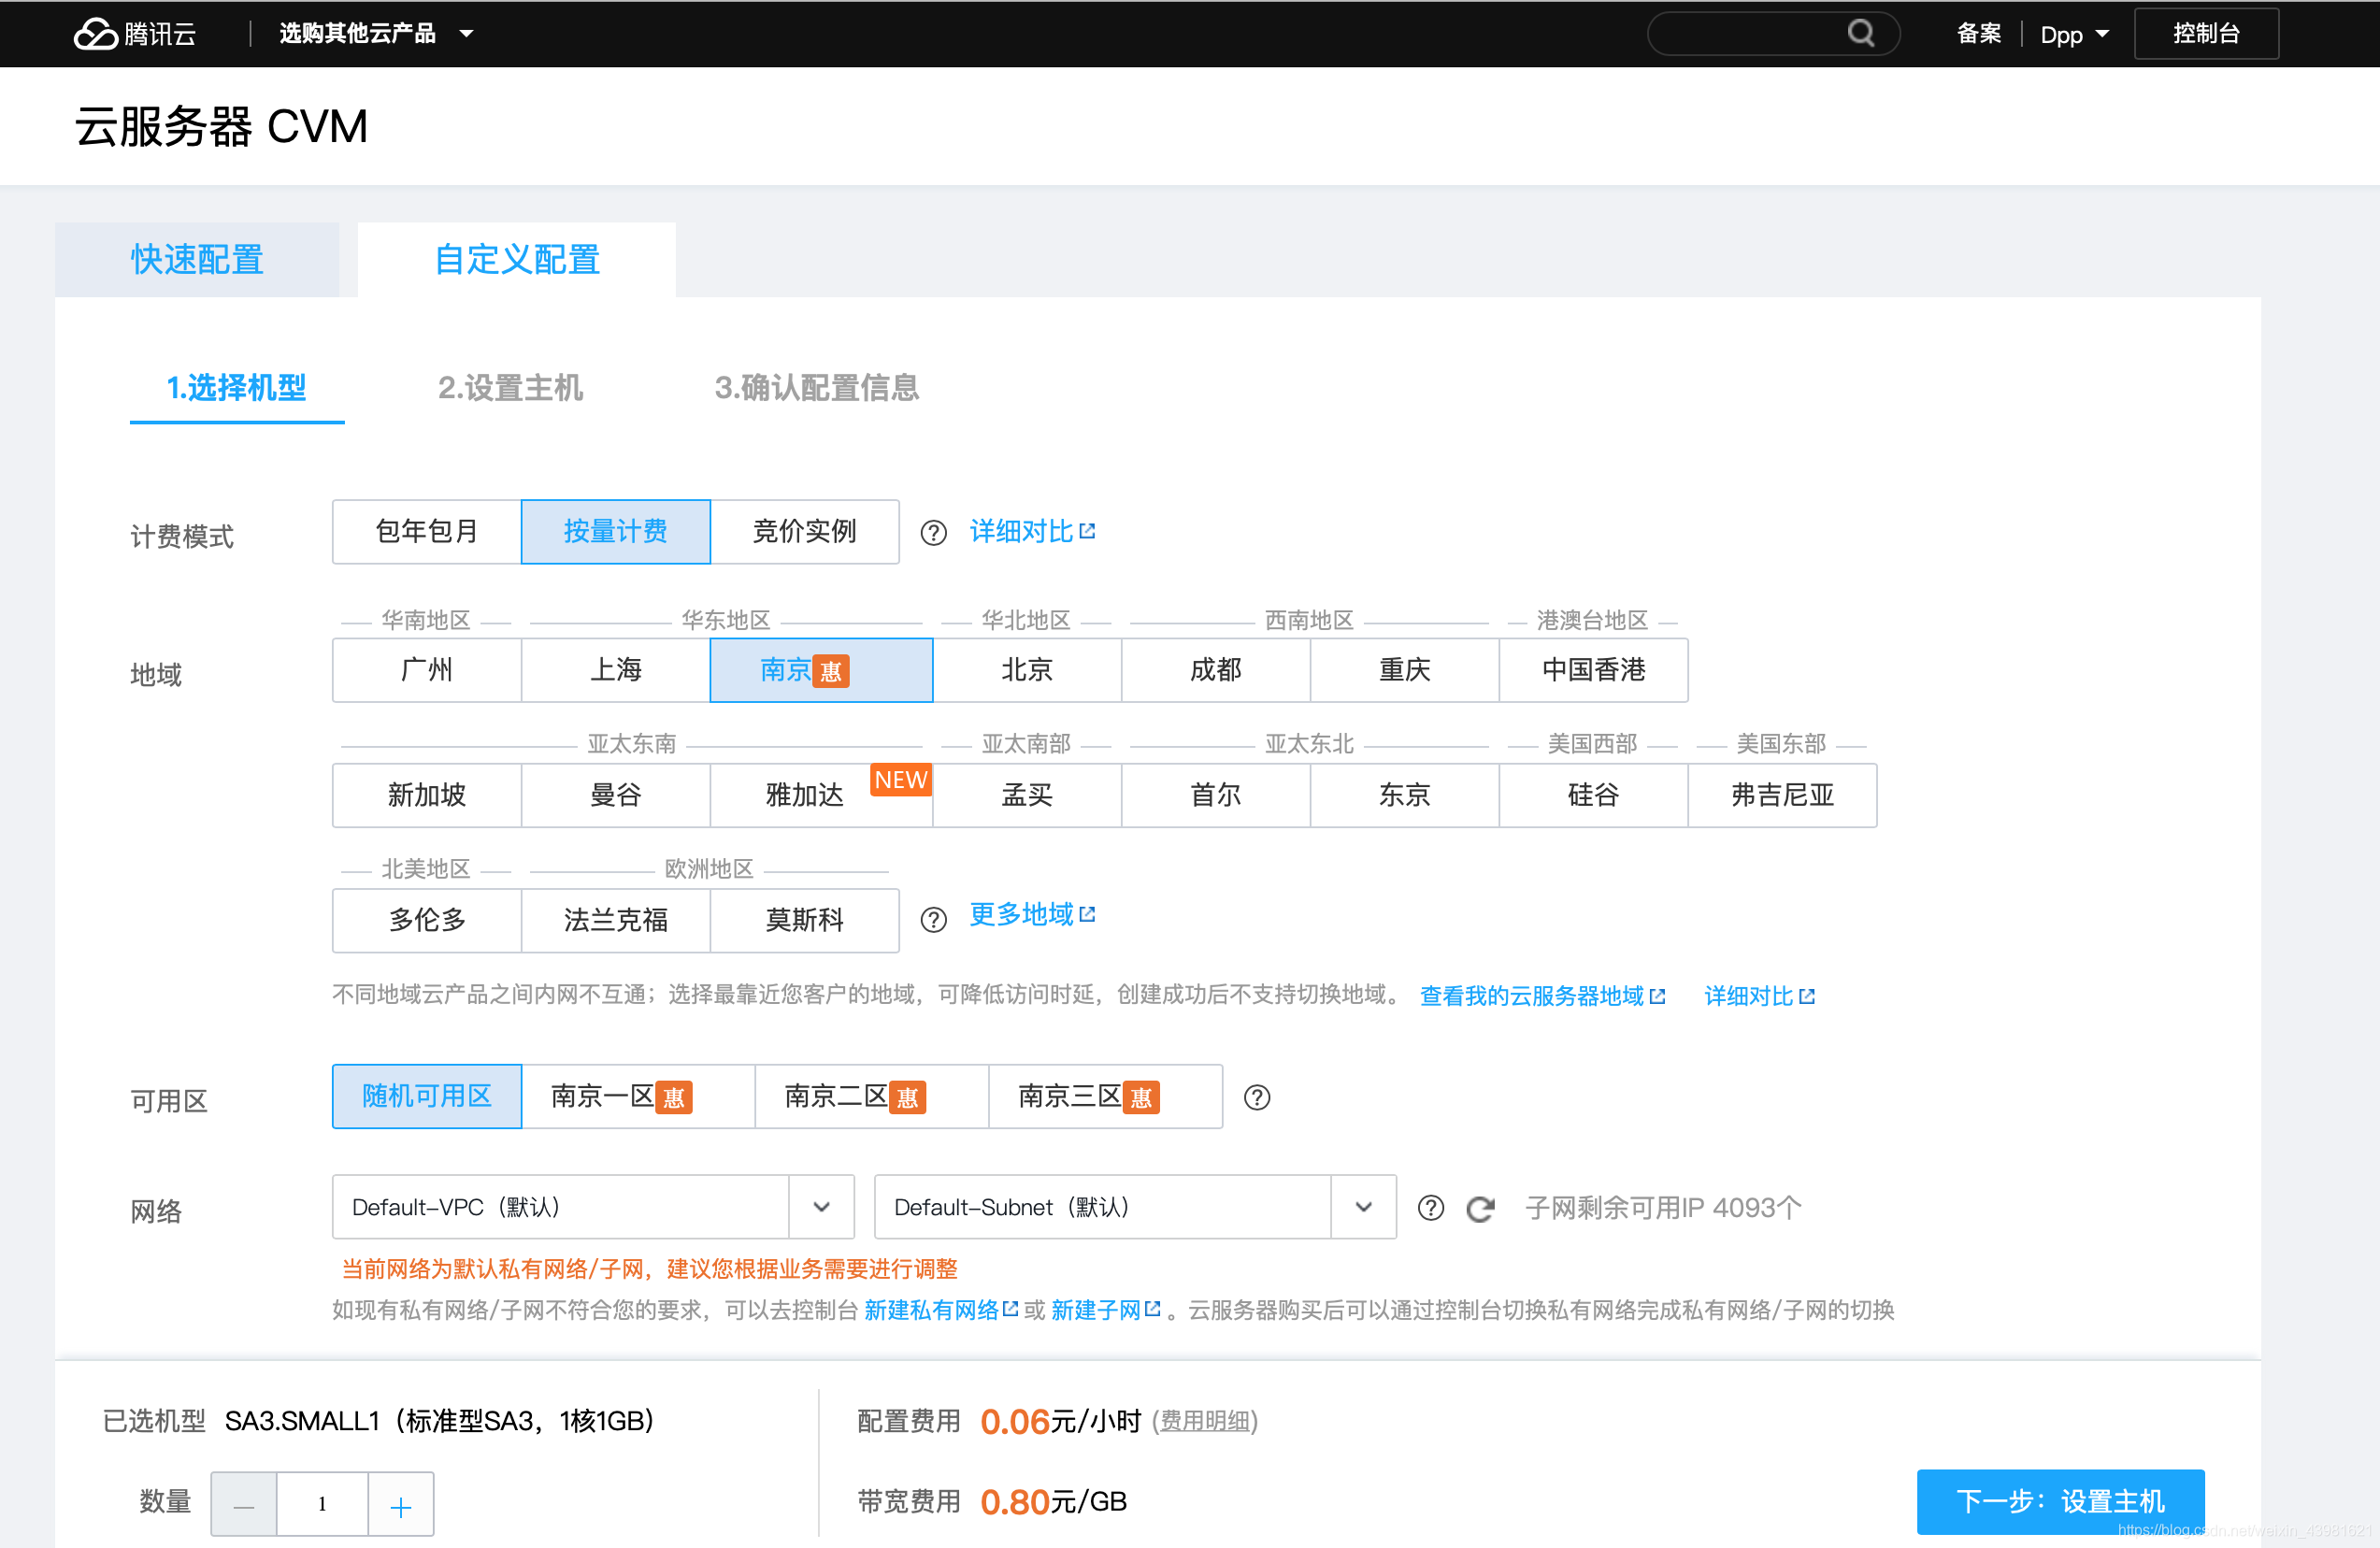This screenshot has width=2380, height=1548.
Task: Expand 选购其他云产品 menu
Action: (x=376, y=34)
